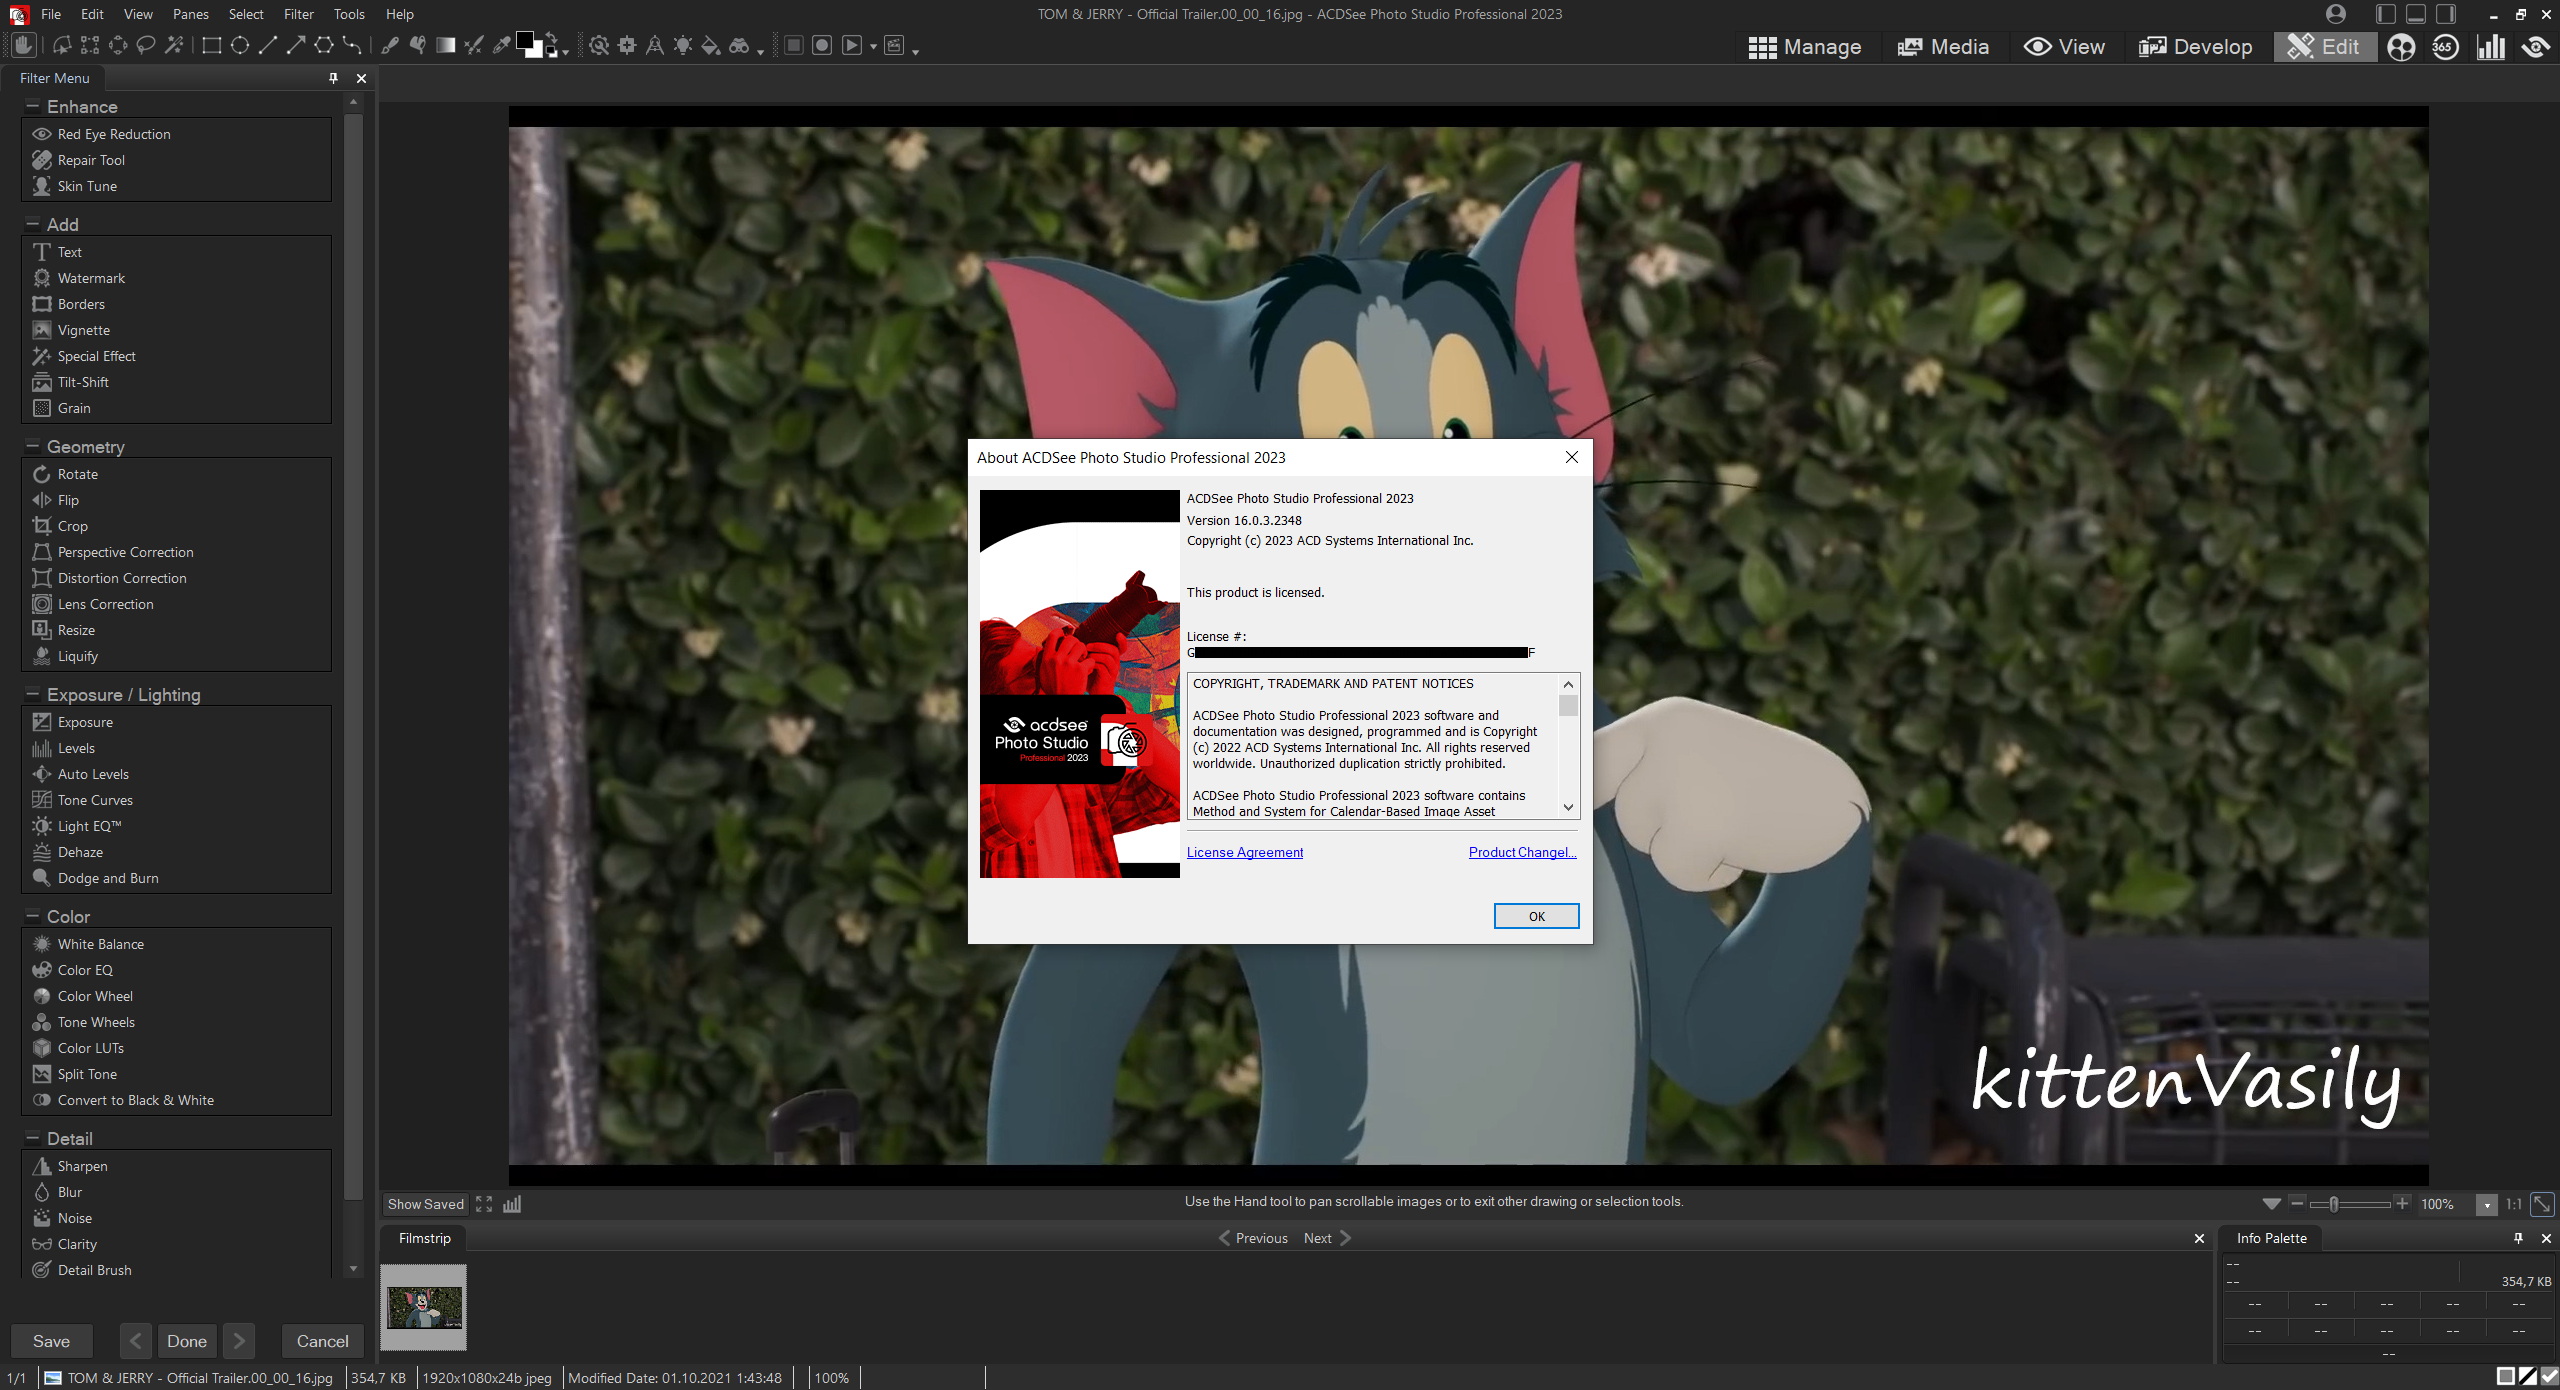The height and width of the screenshot is (1390, 2560).
Task: Open the Filter menu
Action: pos(298,14)
